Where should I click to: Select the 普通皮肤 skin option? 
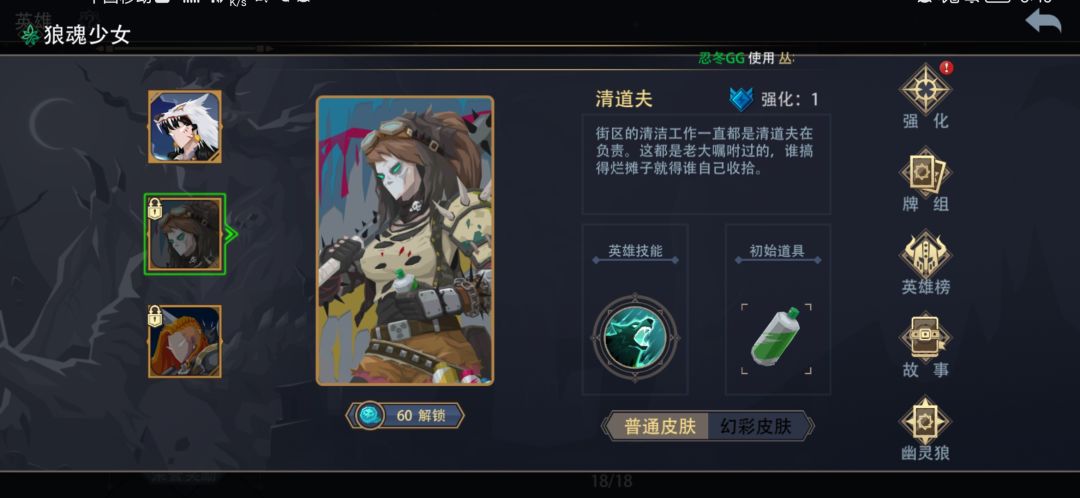(x=659, y=426)
